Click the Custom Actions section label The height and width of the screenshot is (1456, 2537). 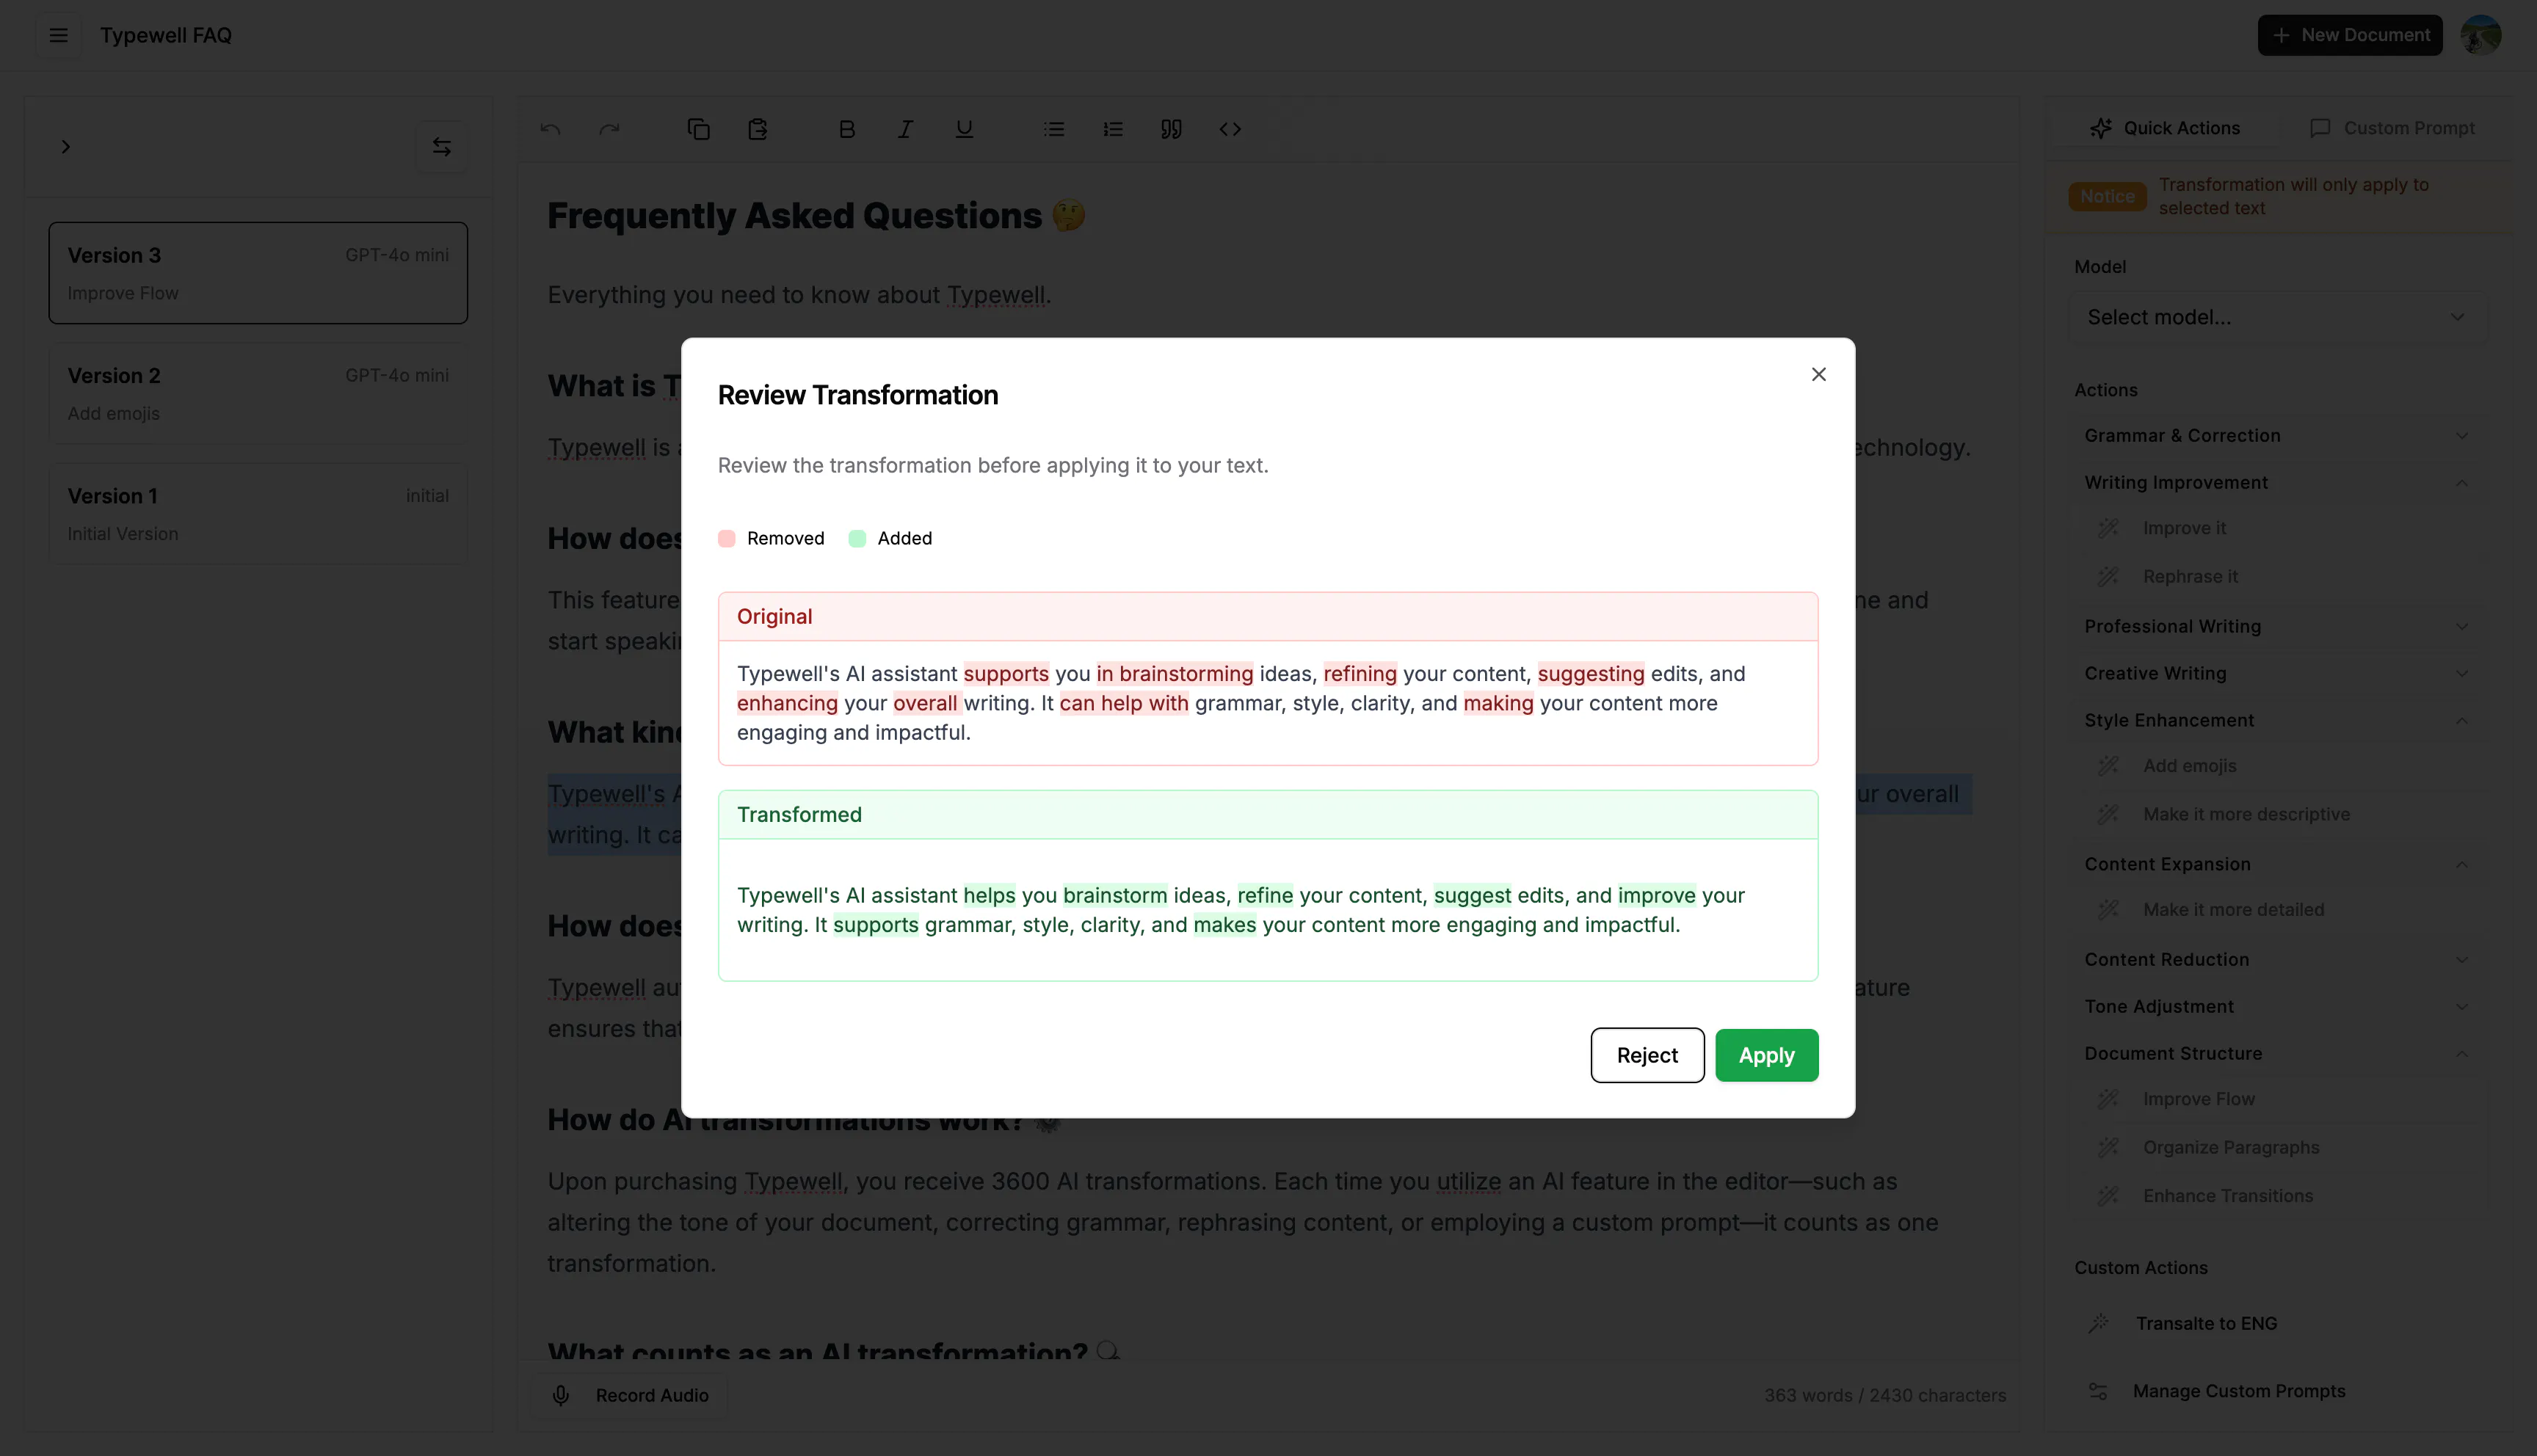pyautogui.click(x=2141, y=1268)
